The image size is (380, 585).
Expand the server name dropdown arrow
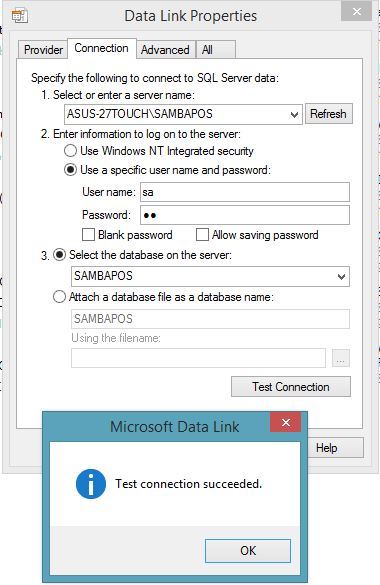pyautogui.click(x=294, y=115)
